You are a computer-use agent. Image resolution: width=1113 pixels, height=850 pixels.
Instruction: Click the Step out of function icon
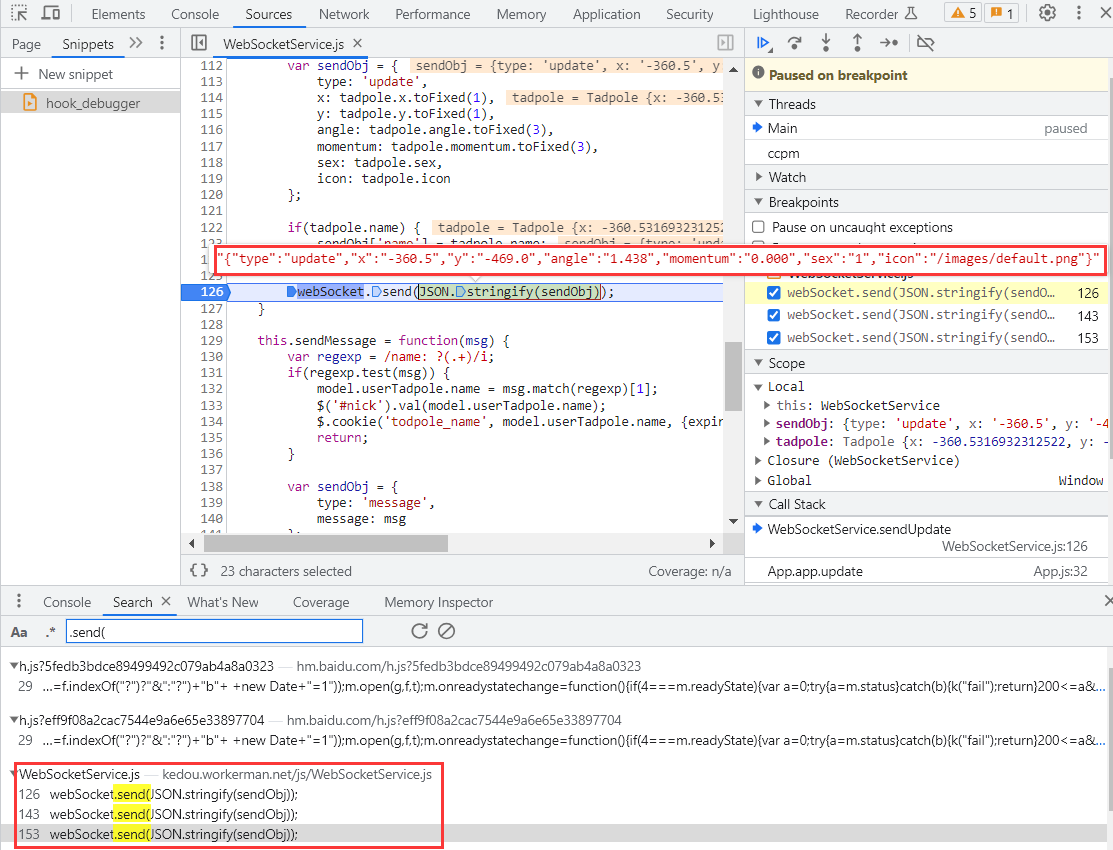857,43
